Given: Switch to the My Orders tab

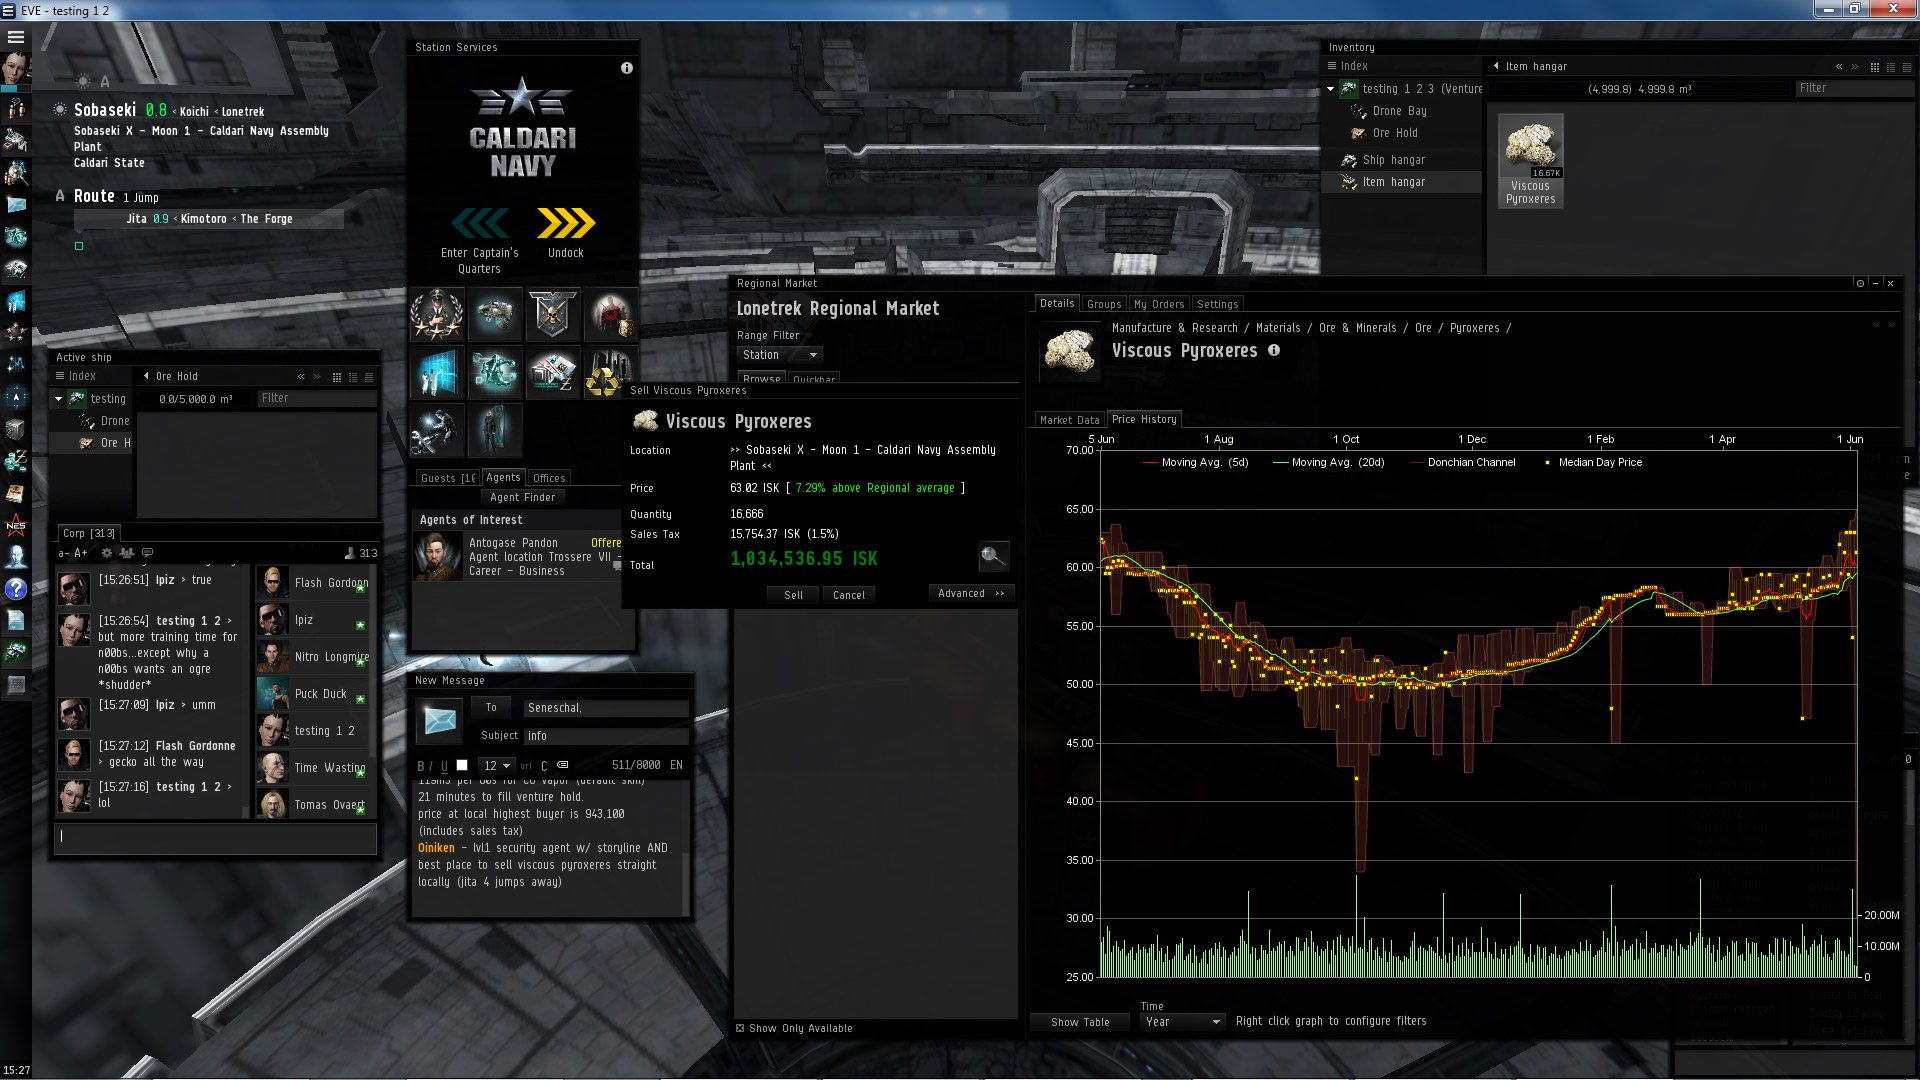Looking at the screenshot, I should 1158,304.
